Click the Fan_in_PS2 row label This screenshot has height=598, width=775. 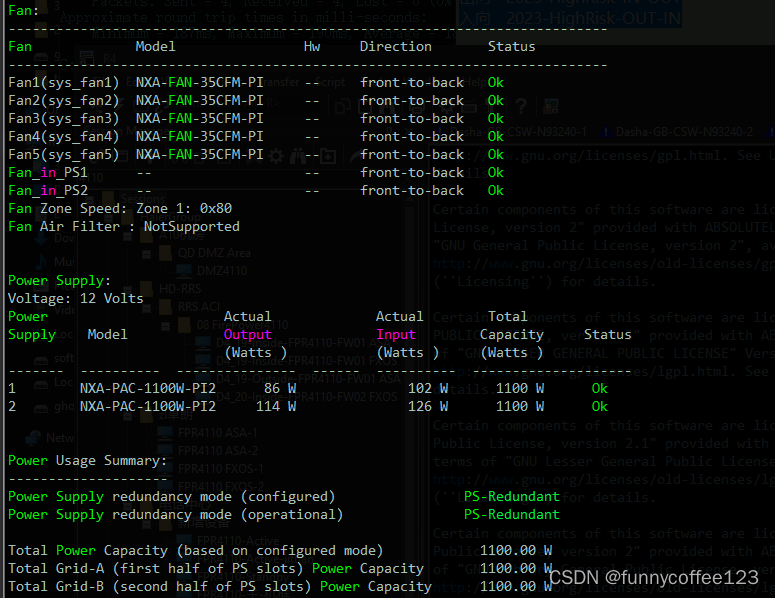(48, 190)
